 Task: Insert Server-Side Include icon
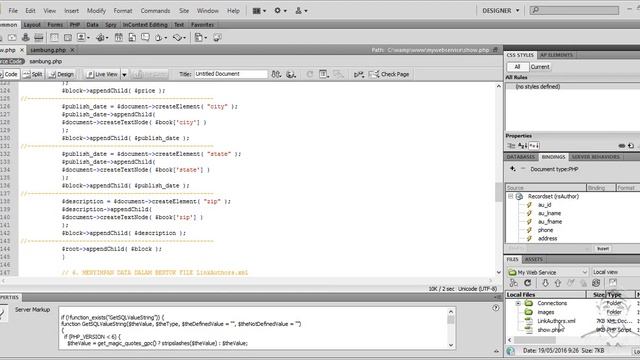point(132,38)
